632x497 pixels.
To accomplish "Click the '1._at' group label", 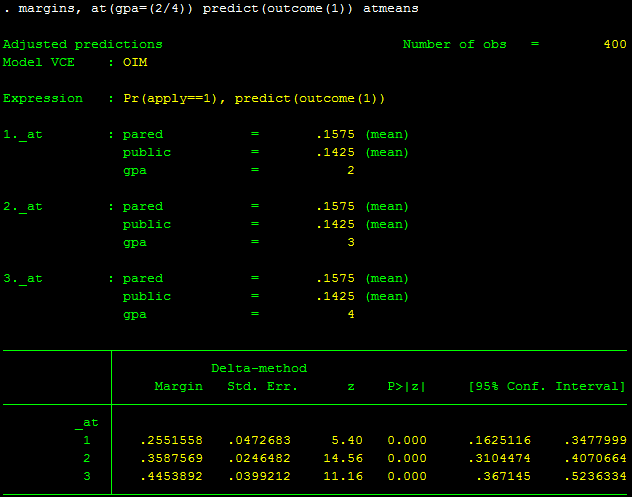I will point(22,134).
